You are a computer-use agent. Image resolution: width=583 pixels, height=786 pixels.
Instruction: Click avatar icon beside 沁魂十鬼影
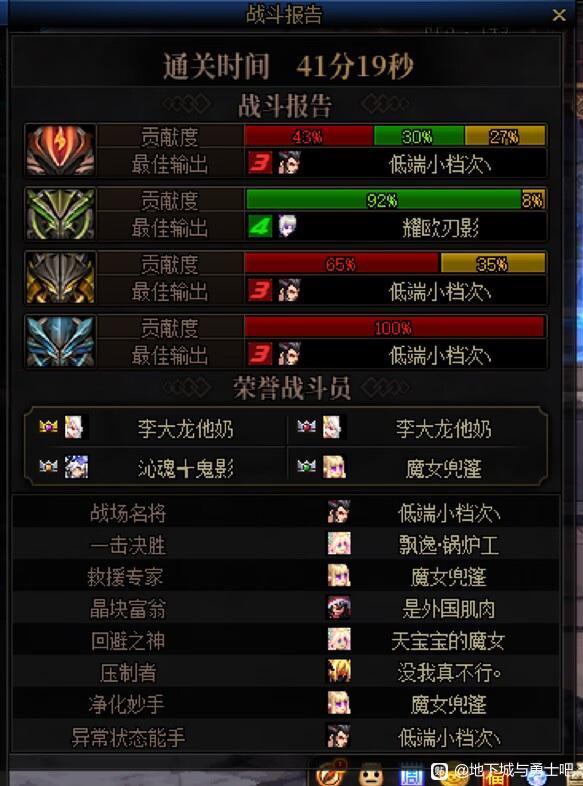(76, 467)
